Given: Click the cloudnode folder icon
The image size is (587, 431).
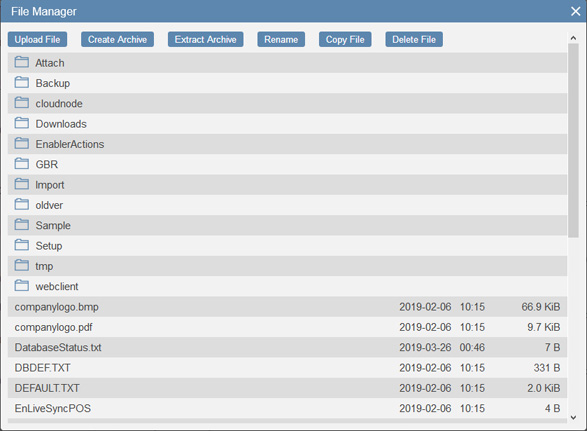Looking at the screenshot, I should point(22,103).
